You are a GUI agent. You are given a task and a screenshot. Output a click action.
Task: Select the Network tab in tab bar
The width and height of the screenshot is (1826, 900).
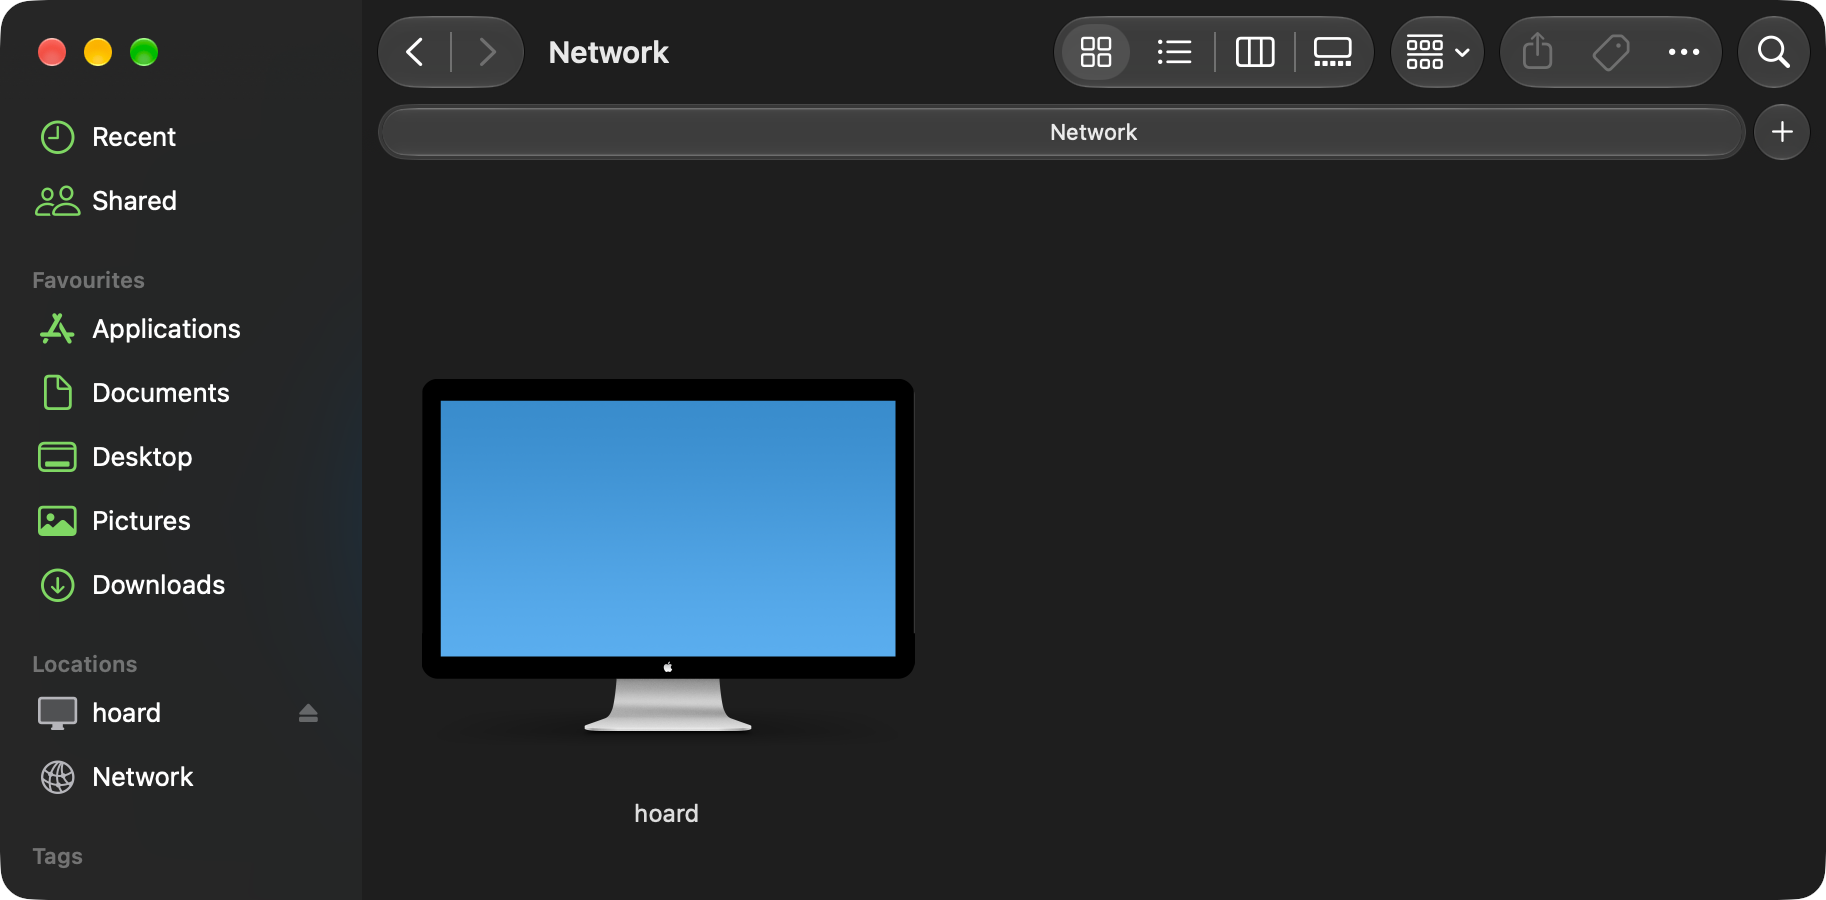click(1062, 132)
